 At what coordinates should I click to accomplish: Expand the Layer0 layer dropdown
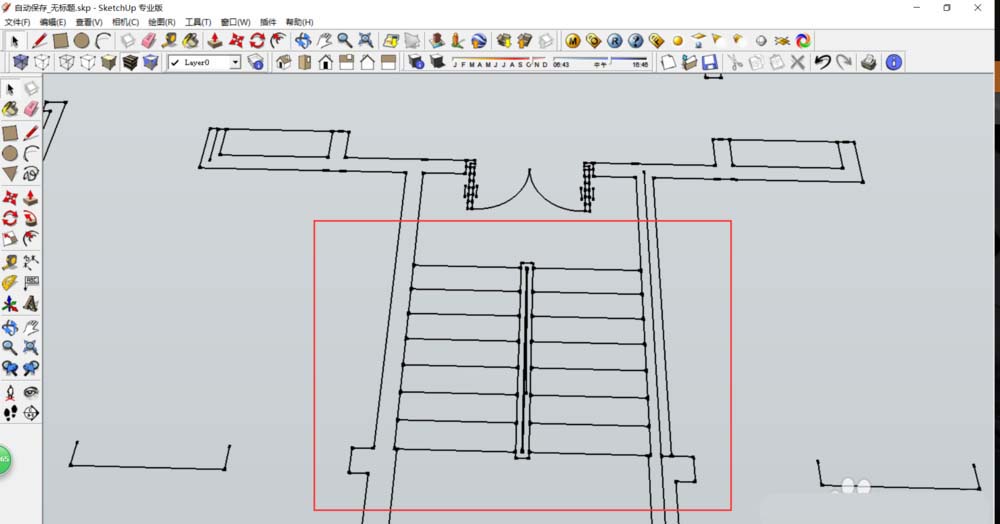(x=235, y=62)
